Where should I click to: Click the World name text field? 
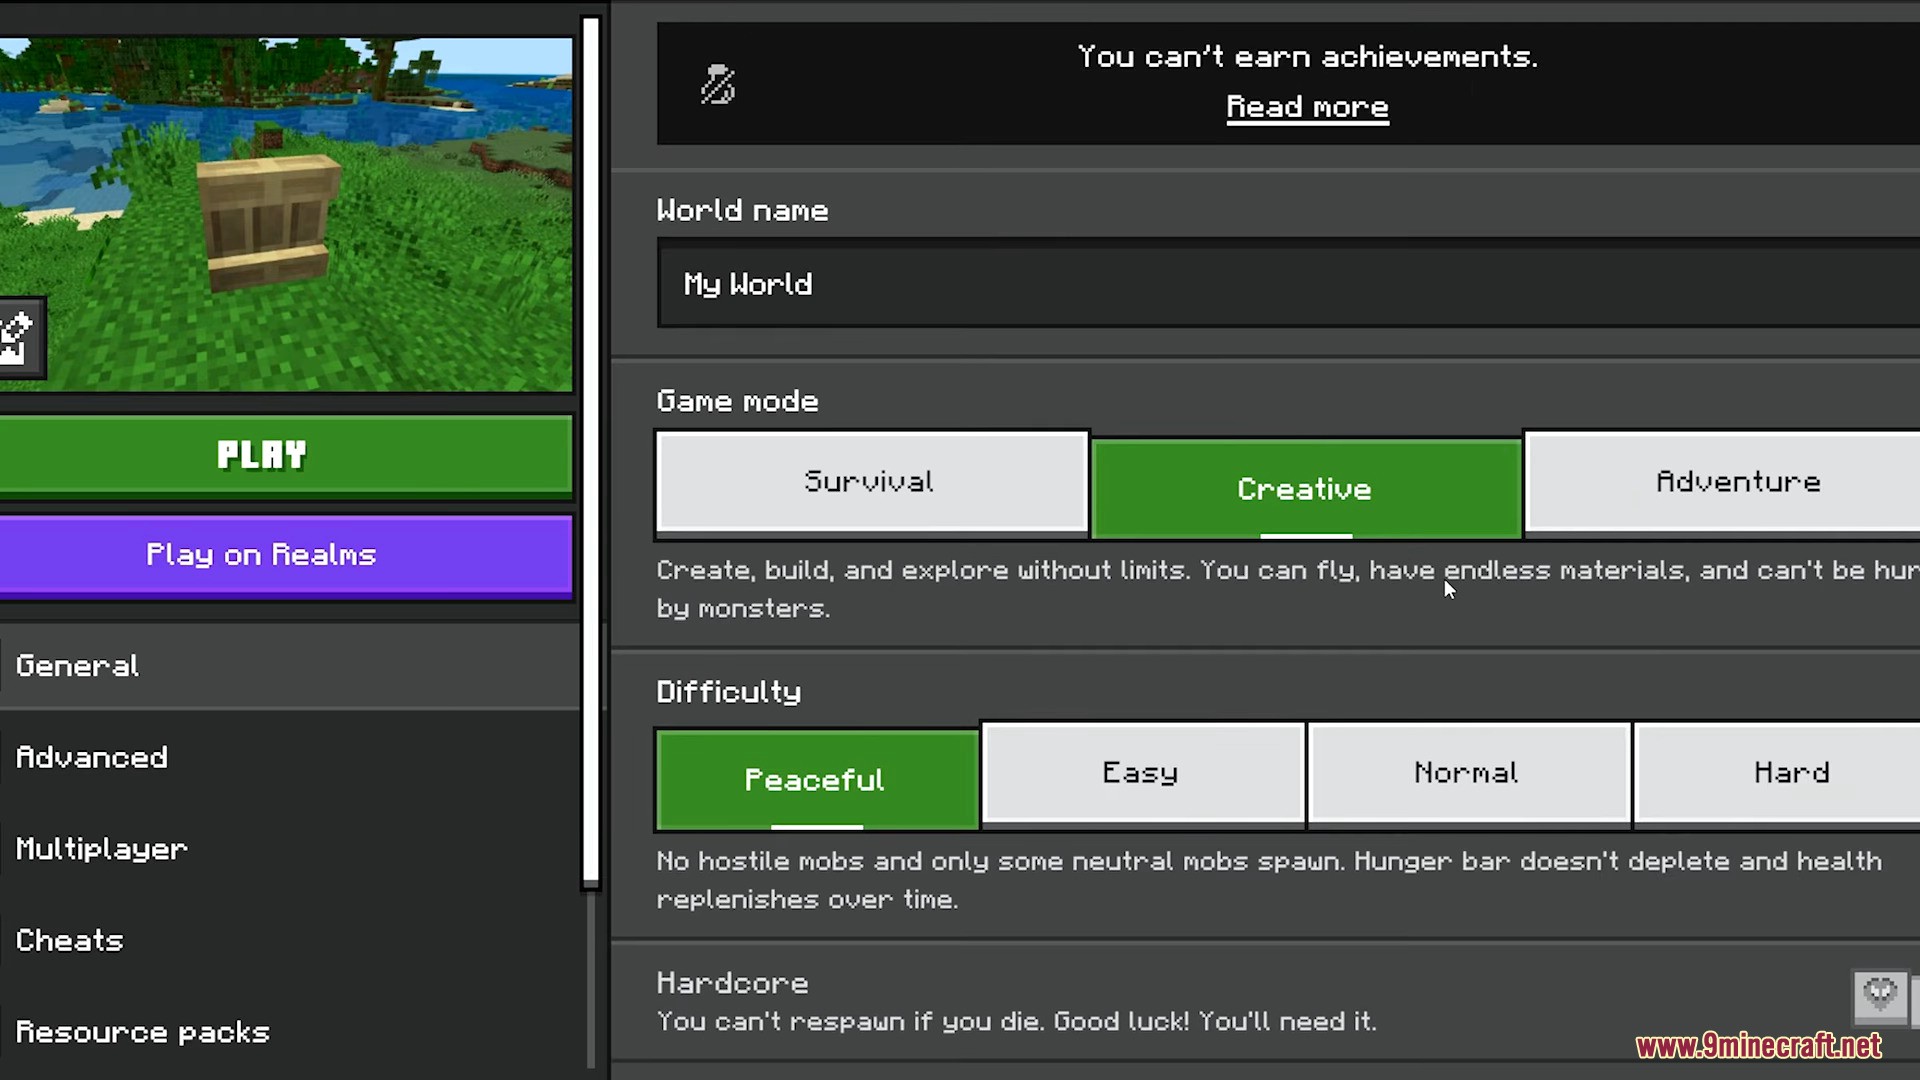(1286, 284)
